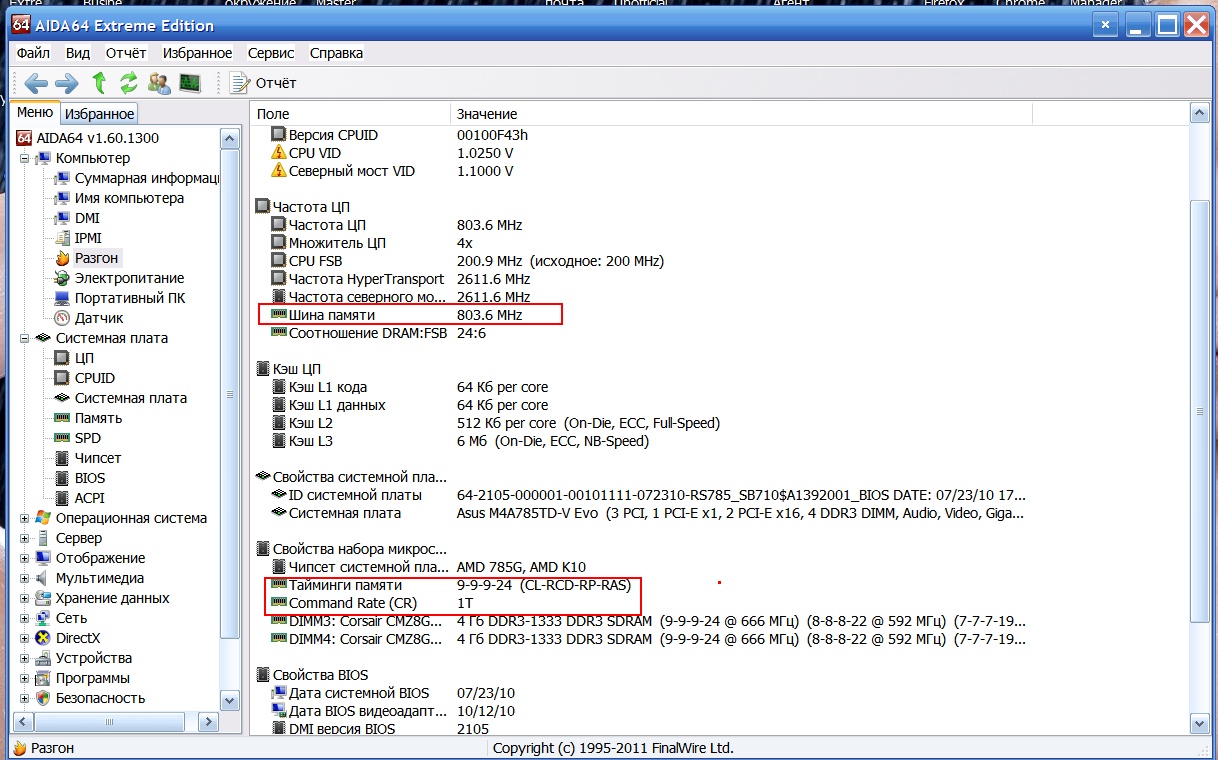The width and height of the screenshot is (1218, 760).
Task: Click the Back arrow toolbar icon
Action: pyautogui.click(x=36, y=83)
